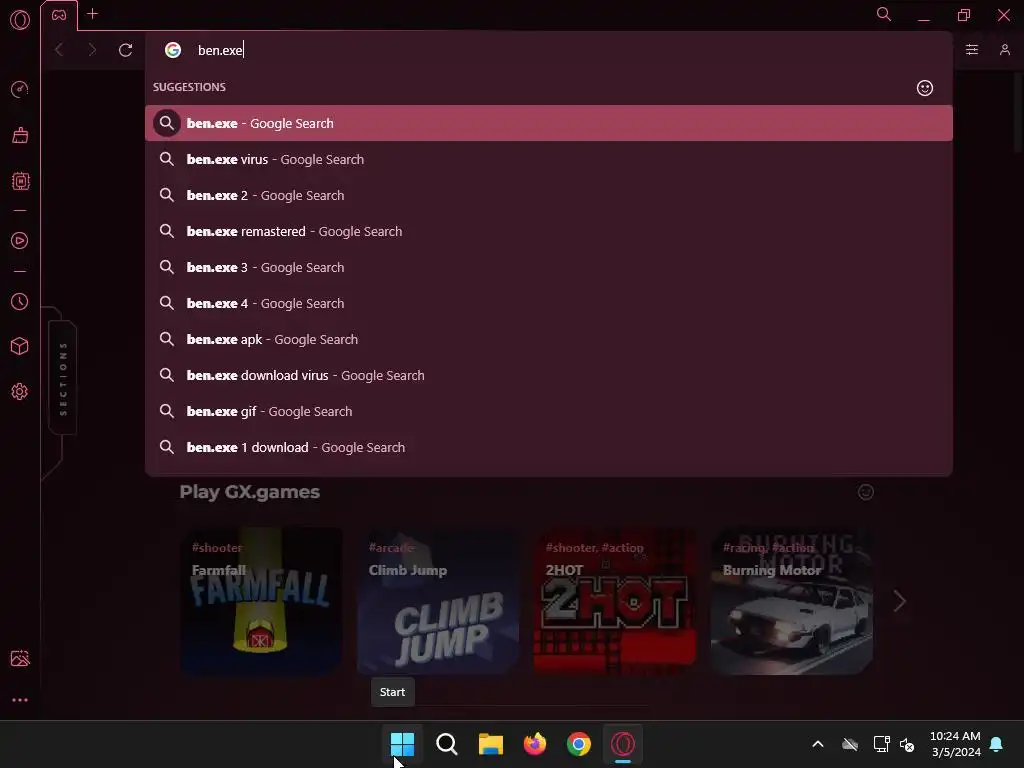Open the Windows Start button
Image resolution: width=1024 pixels, height=768 pixels.
pyautogui.click(x=402, y=744)
